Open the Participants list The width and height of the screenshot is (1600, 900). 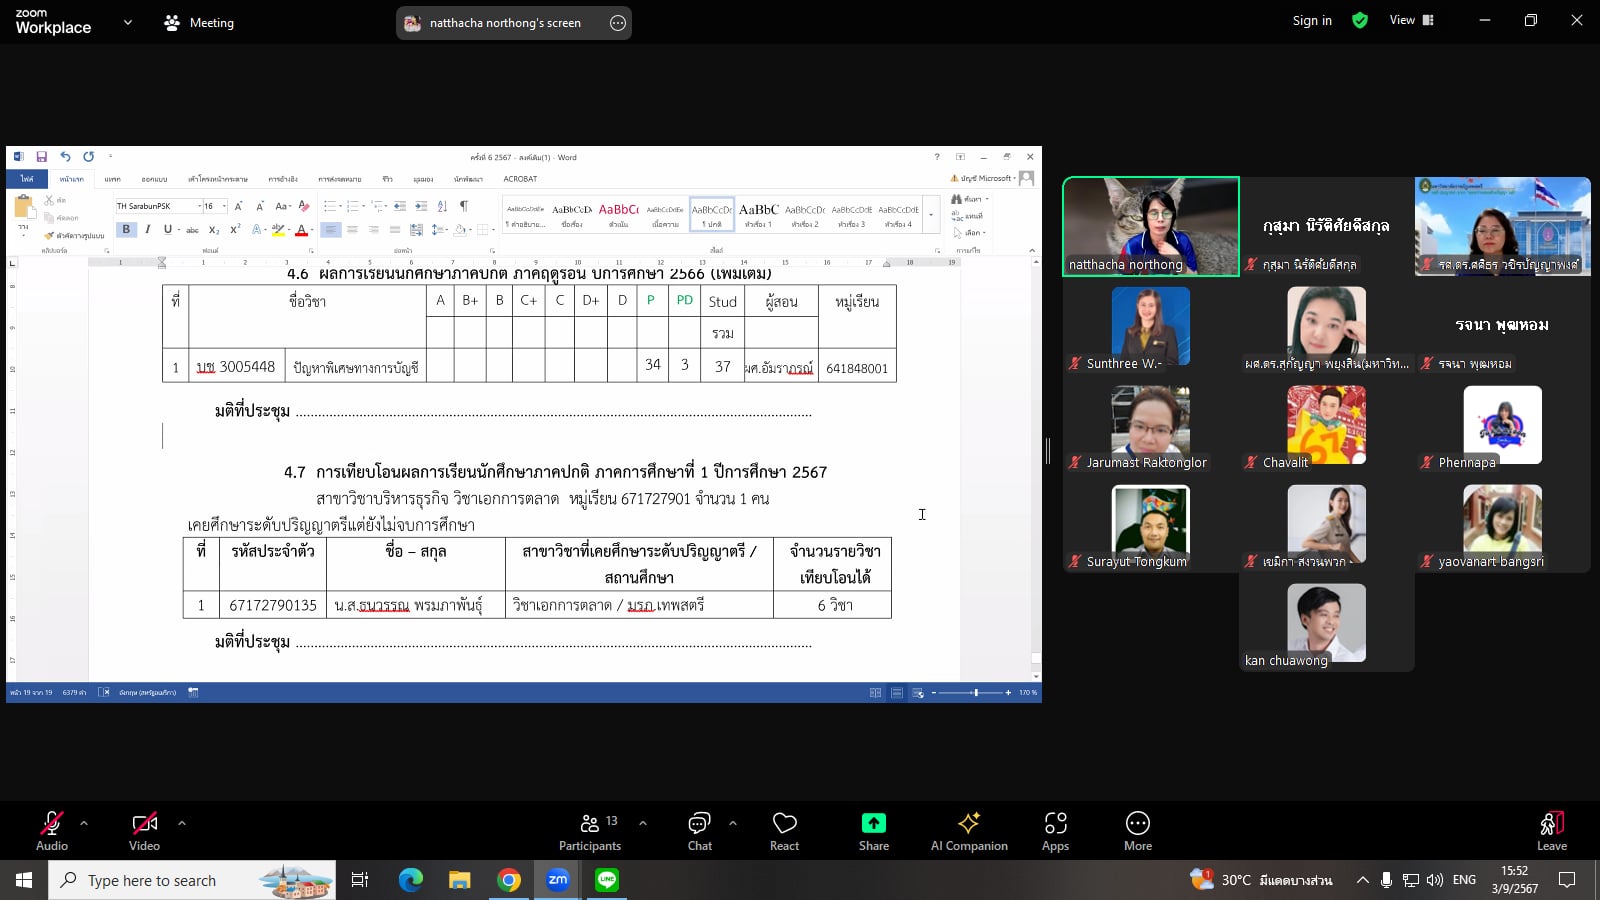point(590,830)
